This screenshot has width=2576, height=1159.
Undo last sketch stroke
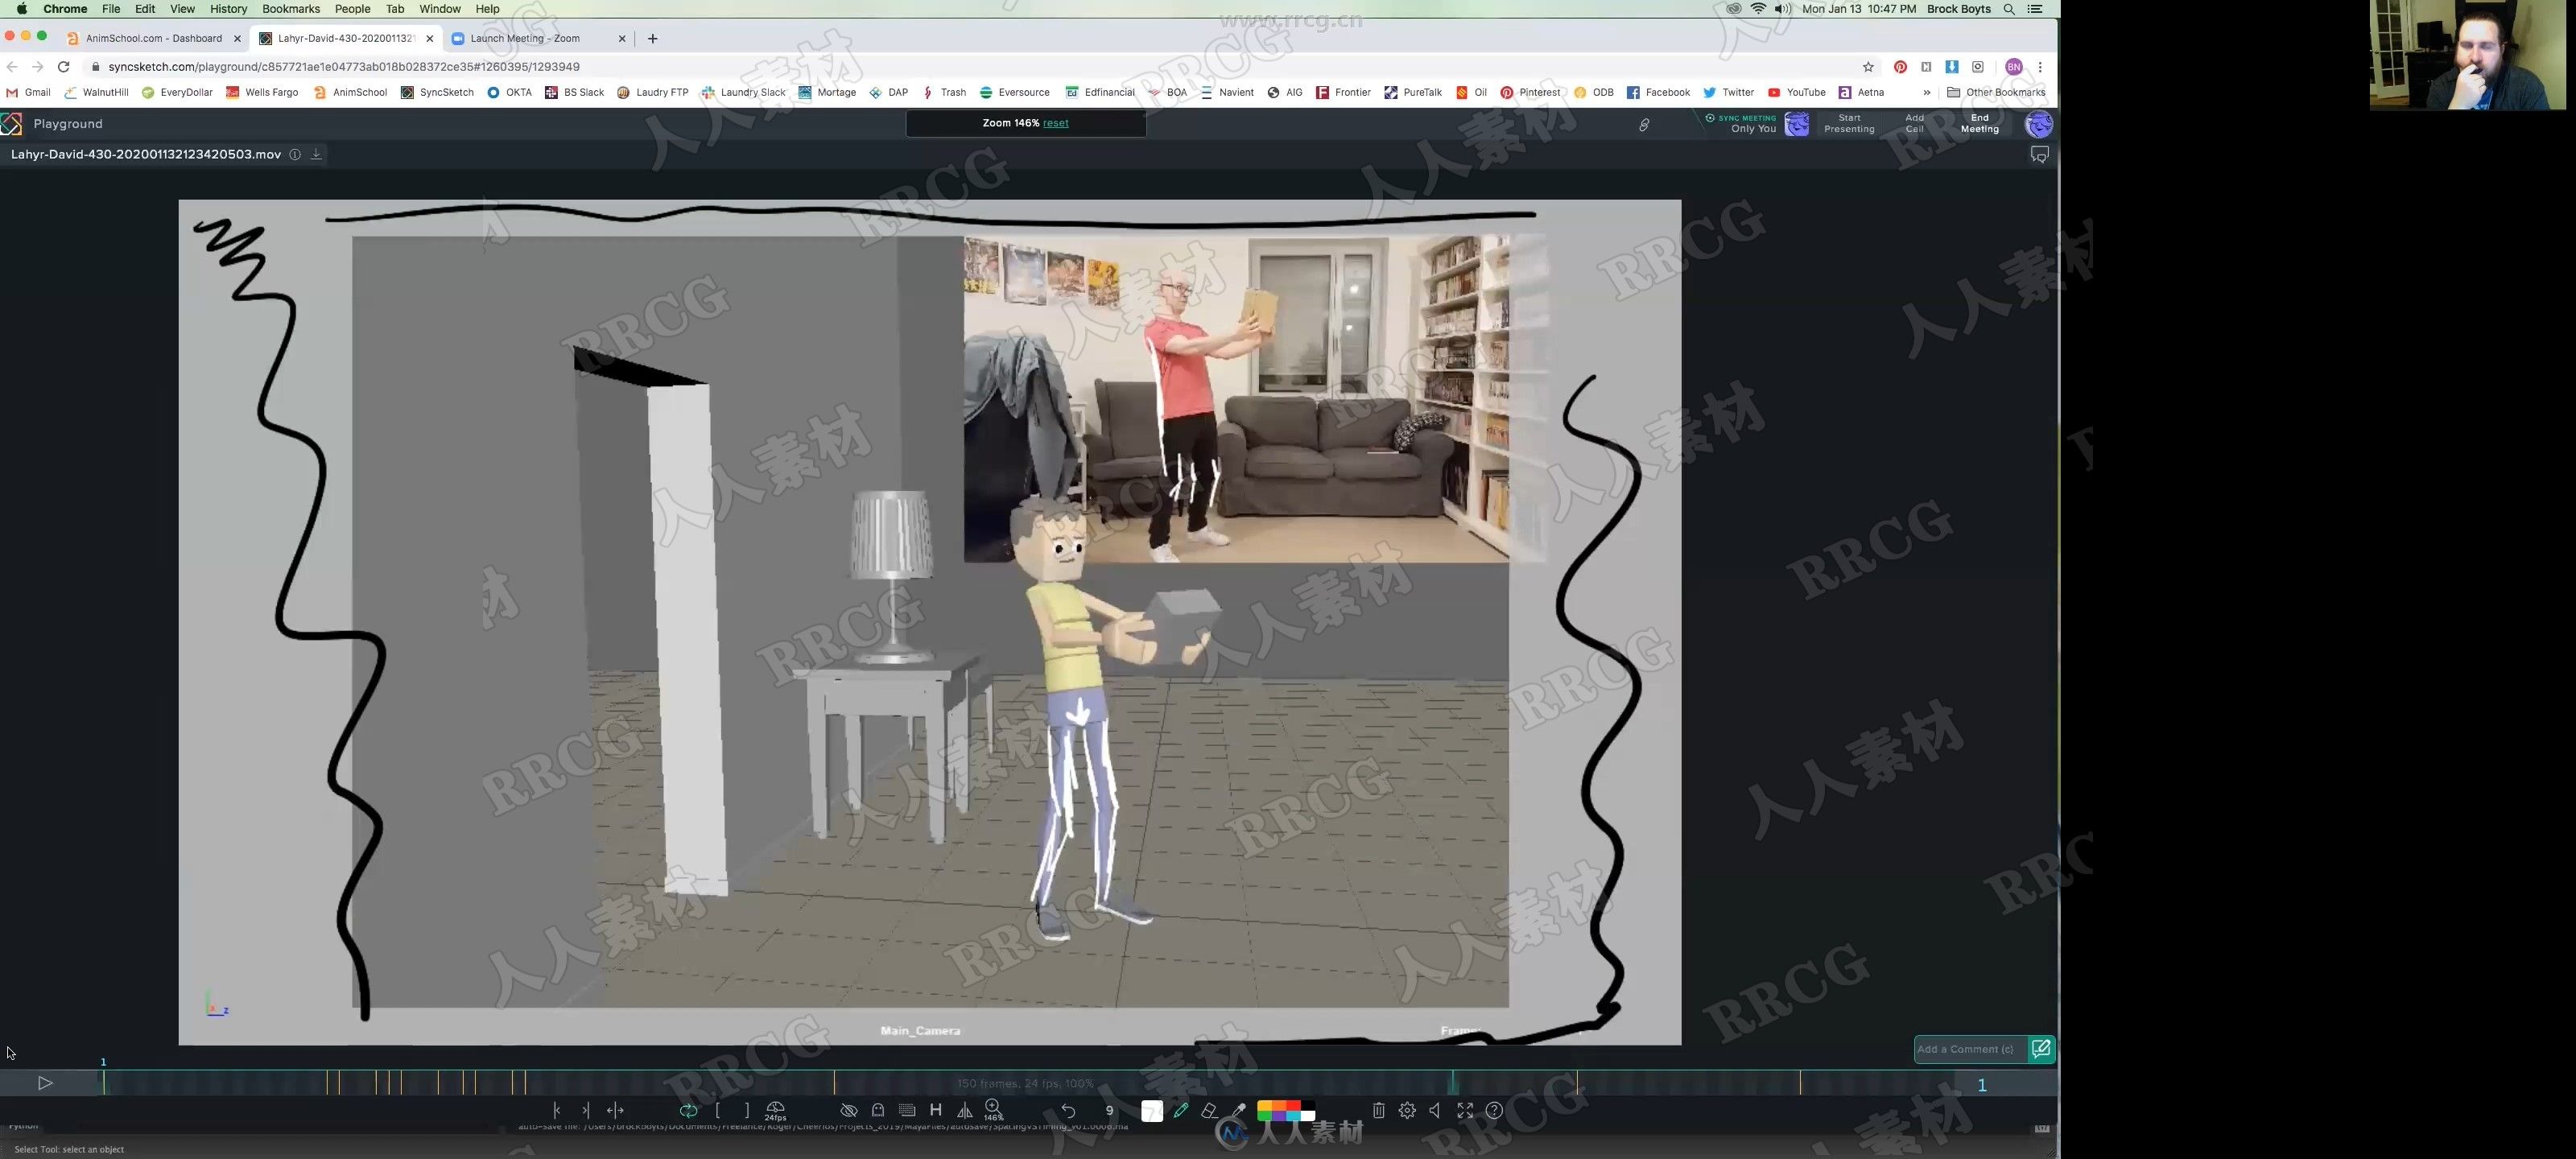click(x=1068, y=1110)
